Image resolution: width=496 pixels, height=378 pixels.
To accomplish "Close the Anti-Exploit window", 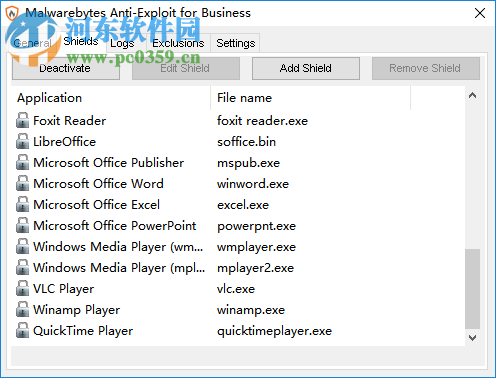I will (x=480, y=13).
